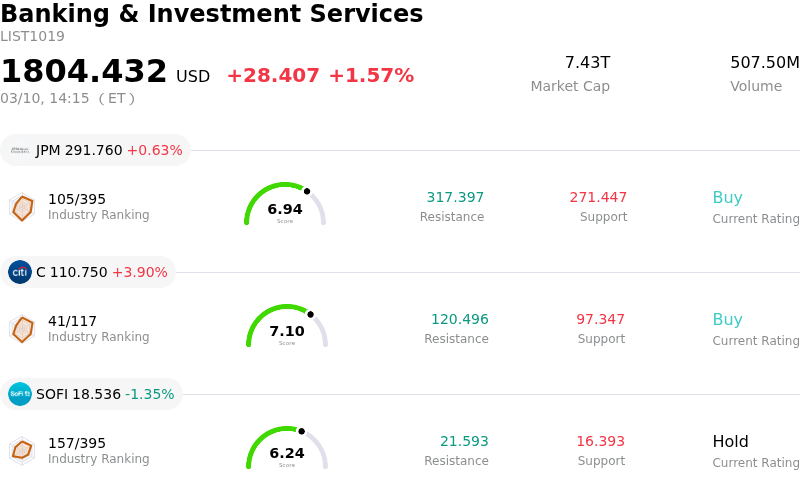The height and width of the screenshot is (488, 800).
Task: Open JPM industry ranking radar icon
Action: [22, 207]
